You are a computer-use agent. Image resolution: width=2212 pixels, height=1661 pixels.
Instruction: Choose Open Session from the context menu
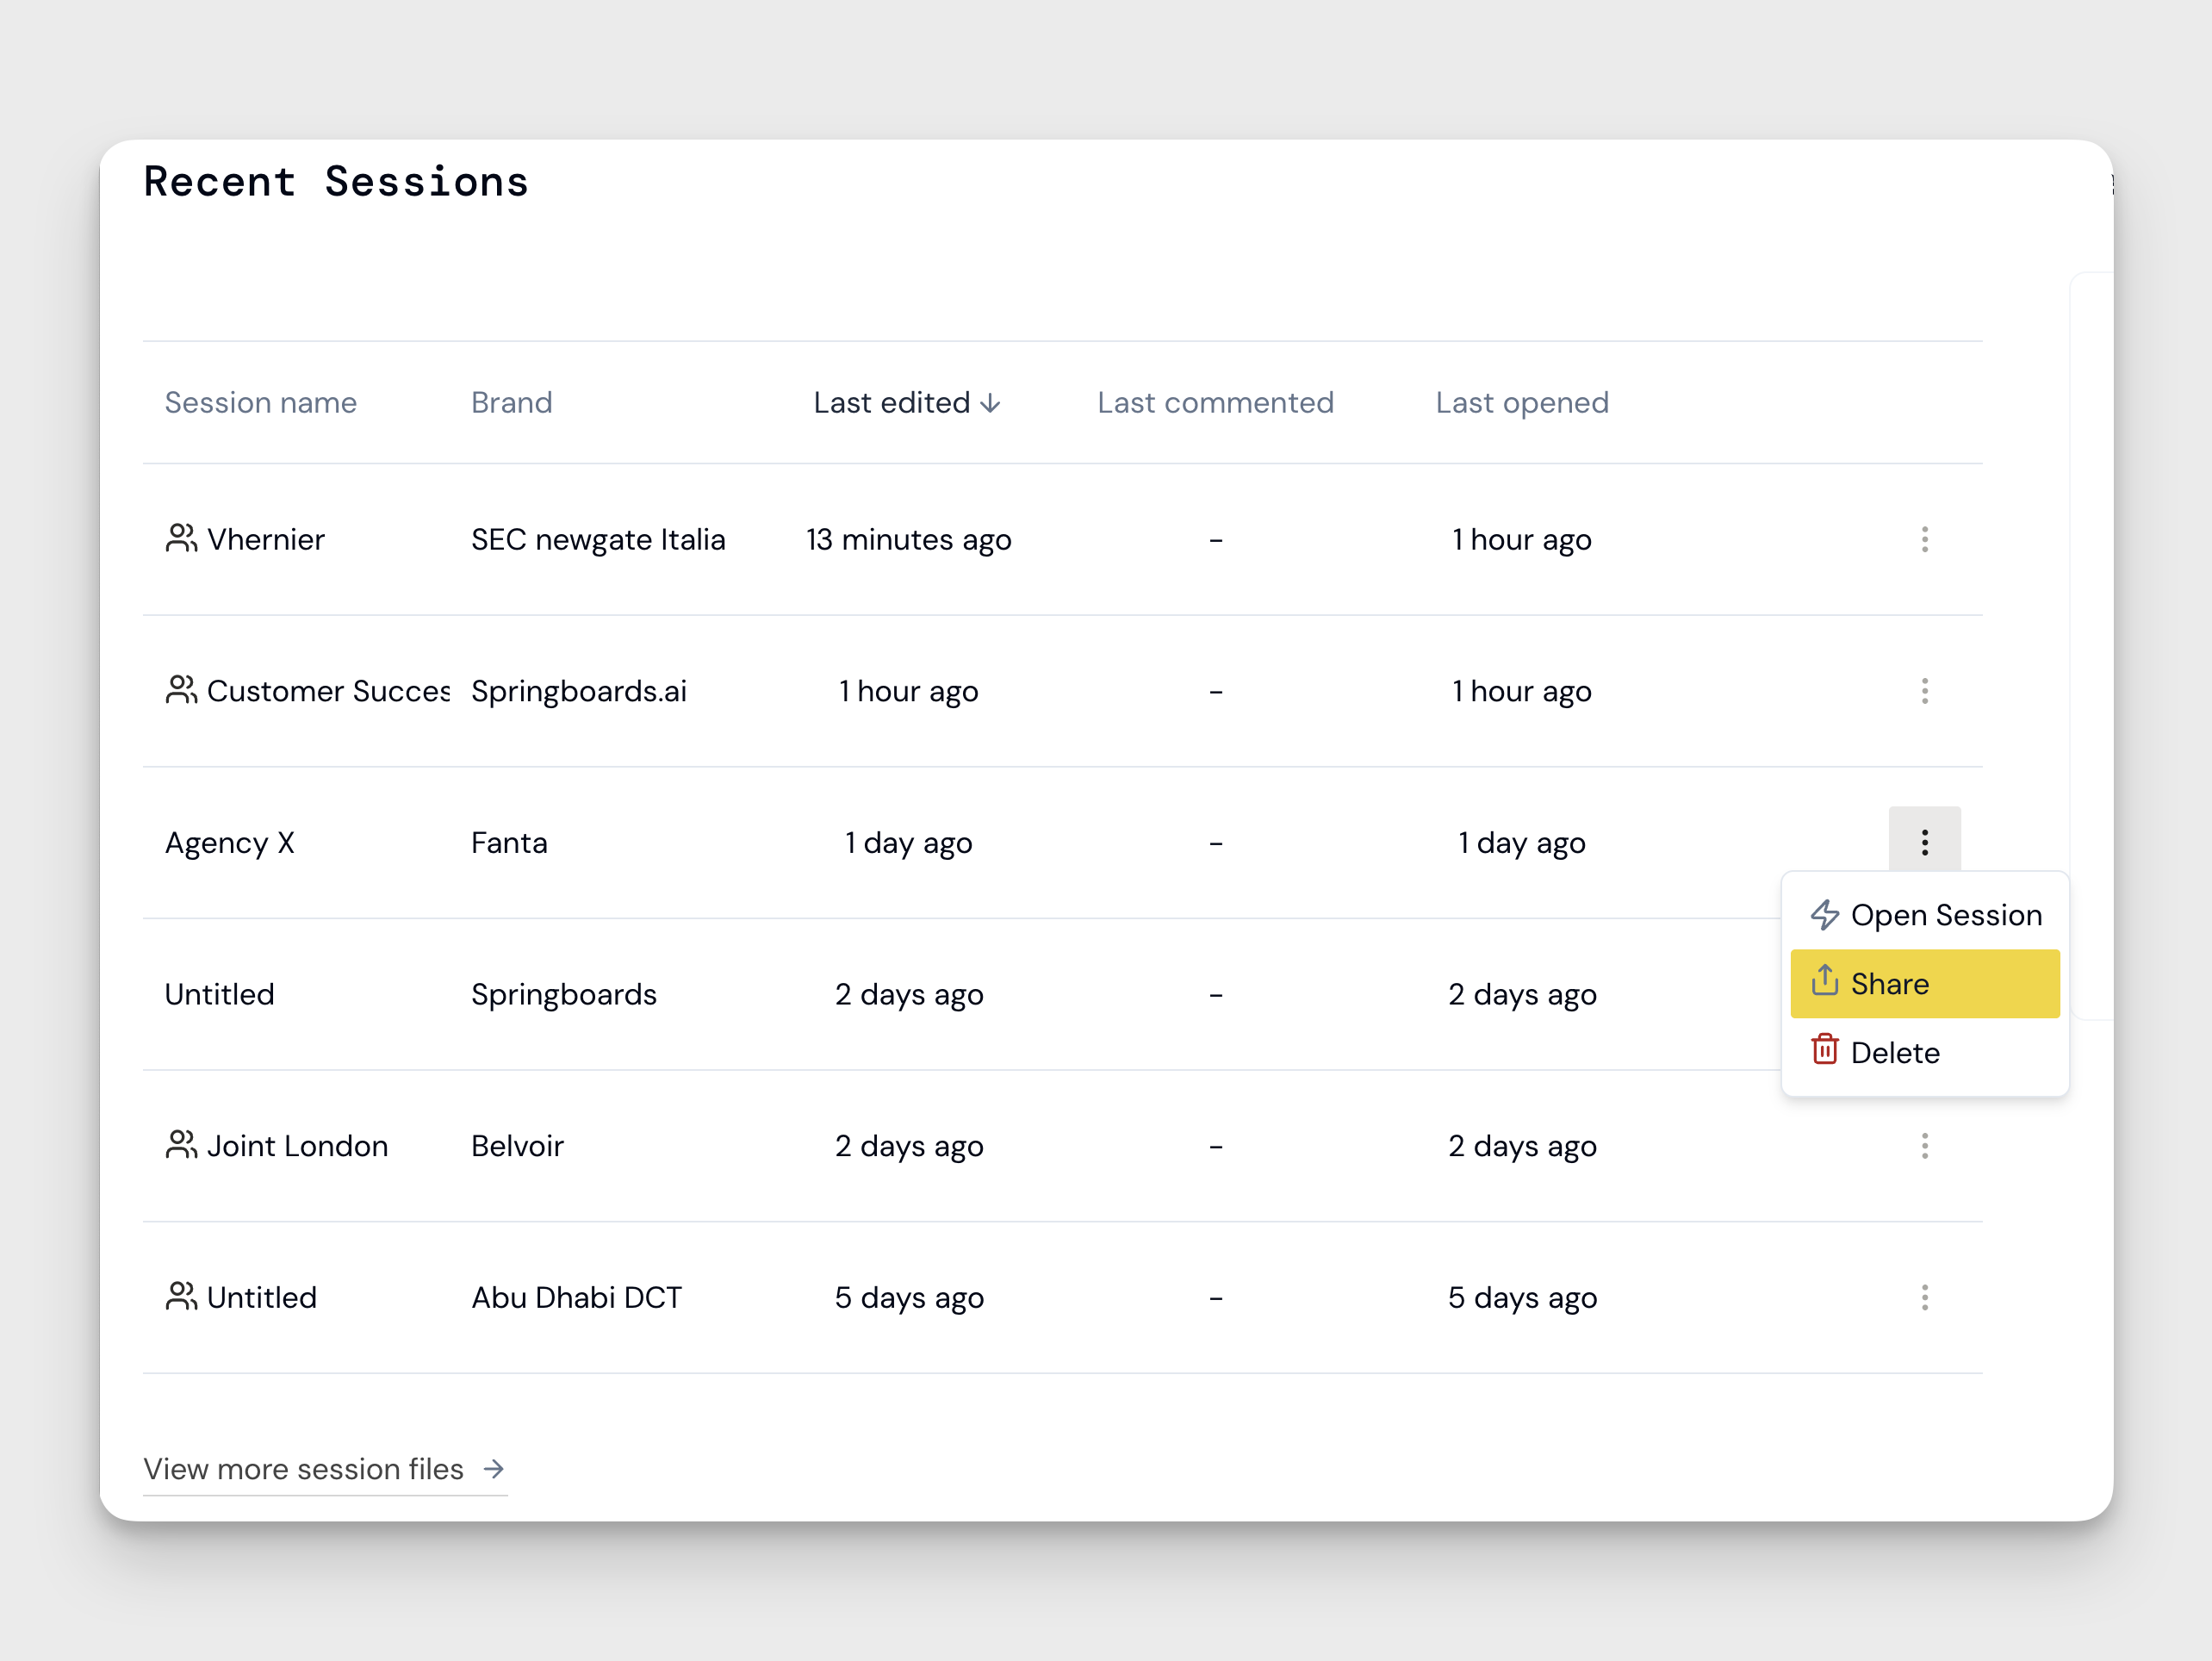(x=1945, y=915)
